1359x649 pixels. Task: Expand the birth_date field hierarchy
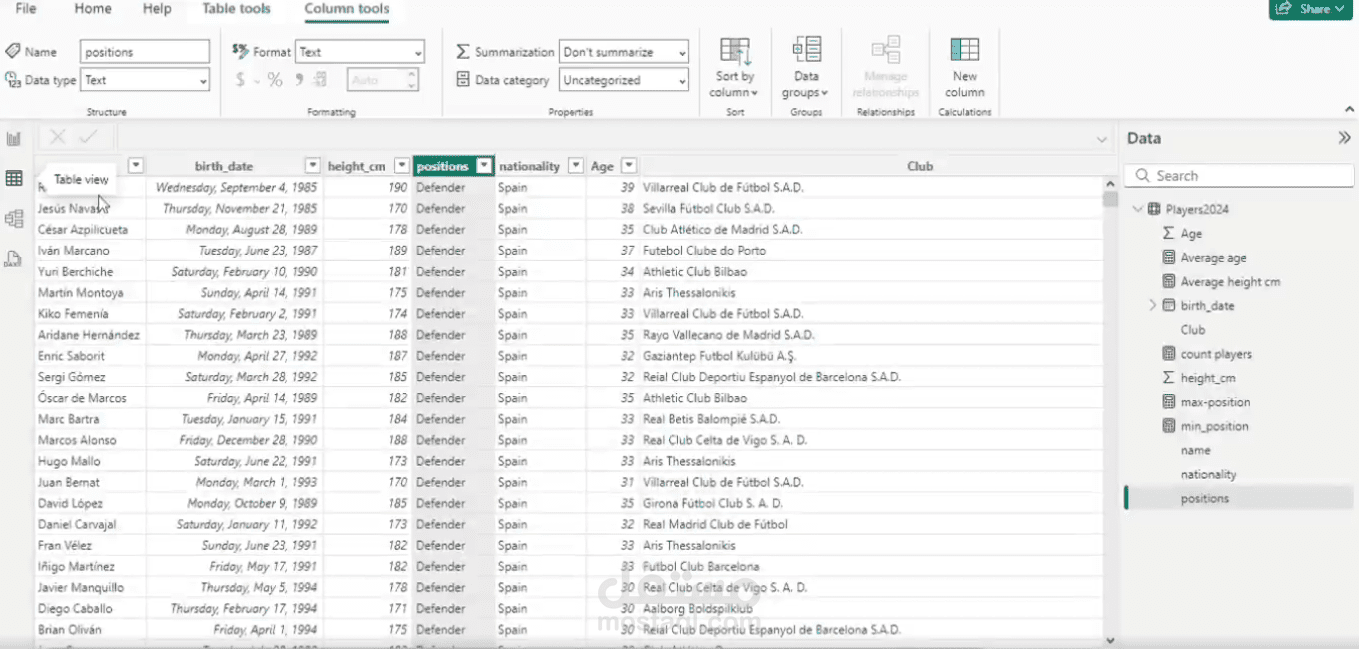point(1152,305)
